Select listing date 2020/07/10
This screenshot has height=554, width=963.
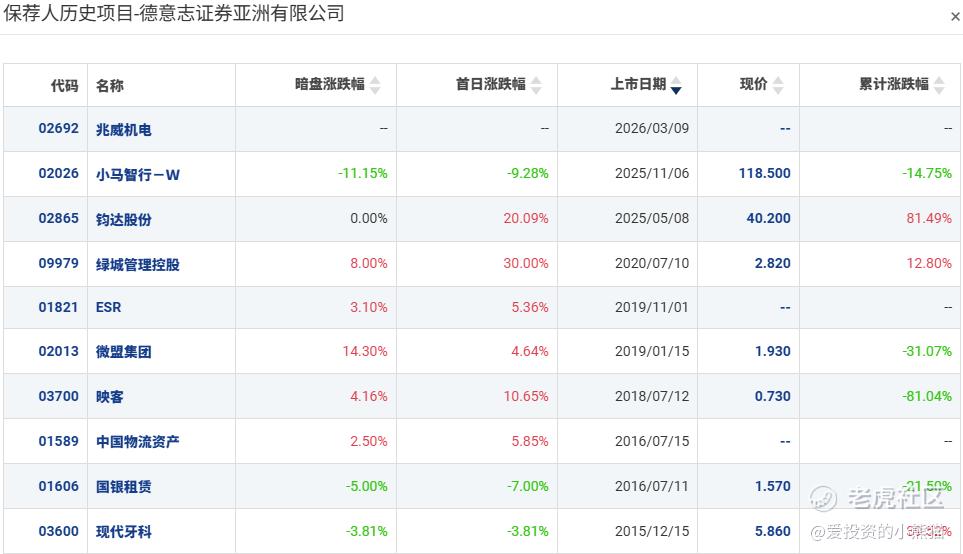point(652,263)
